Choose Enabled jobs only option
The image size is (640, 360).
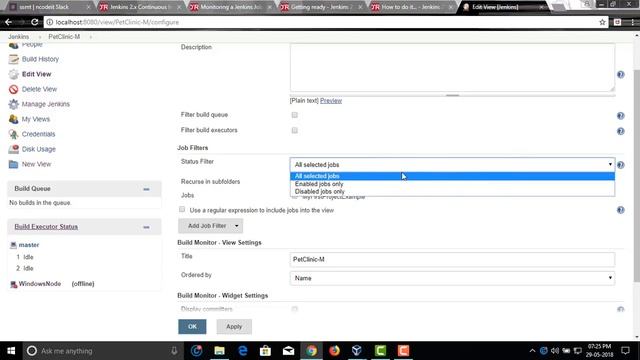452,184
